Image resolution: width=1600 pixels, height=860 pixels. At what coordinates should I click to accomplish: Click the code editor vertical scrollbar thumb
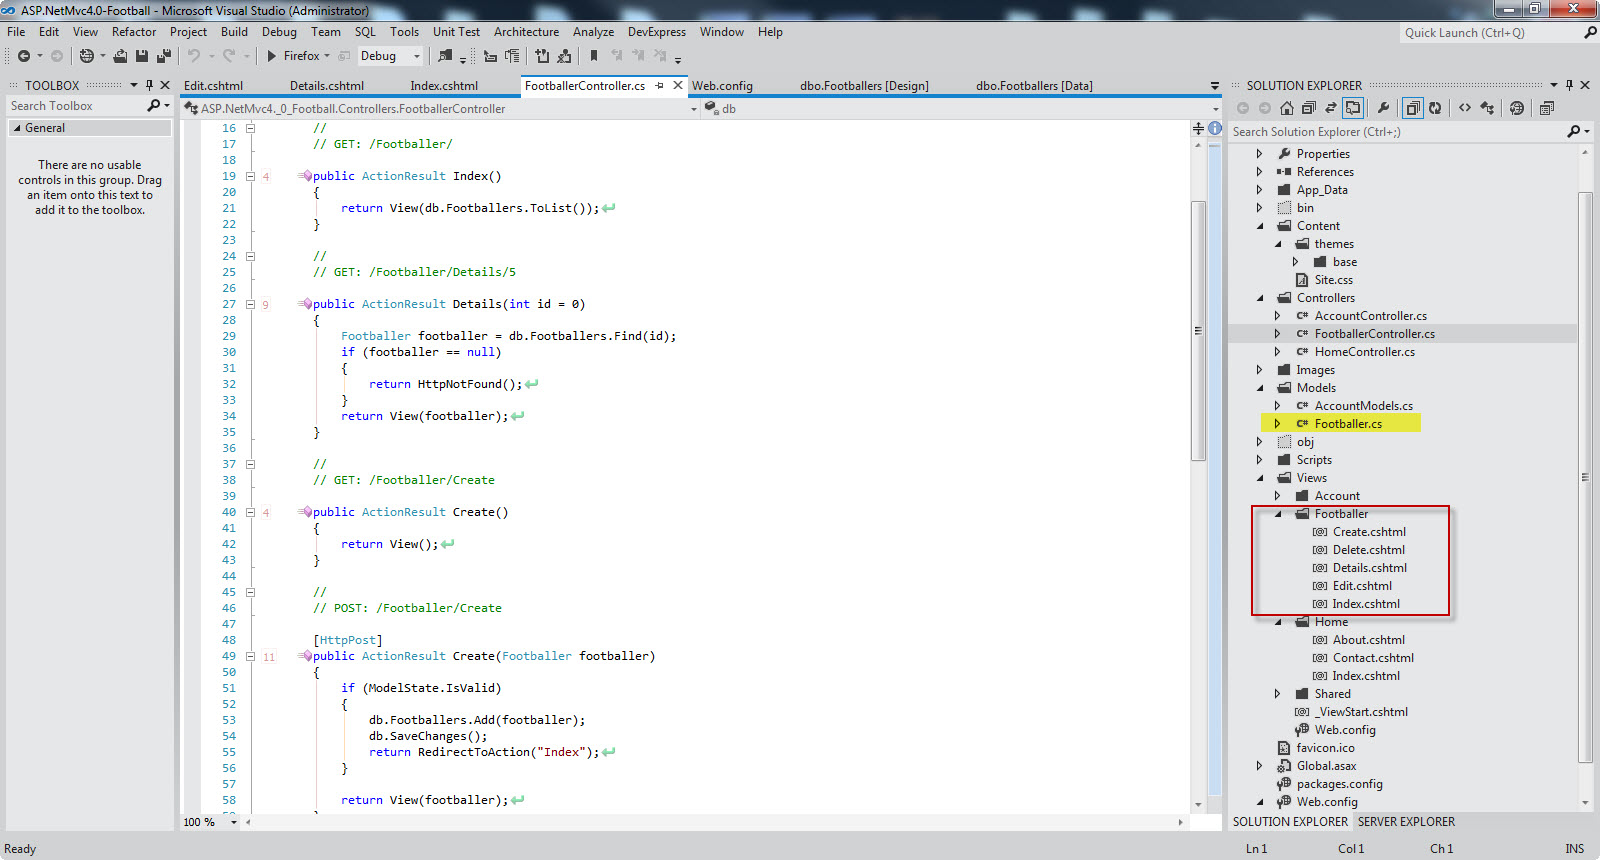point(1198,330)
